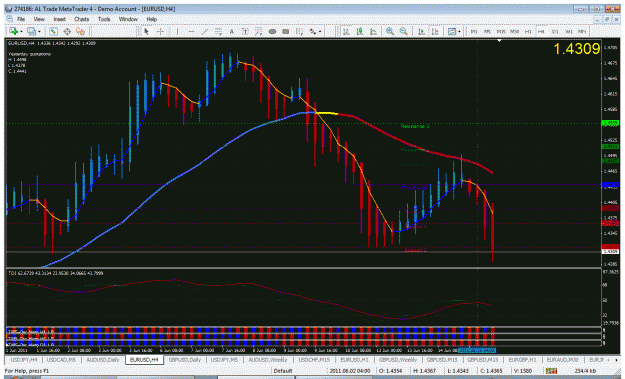
Task: Toggle chart Auto Scroll
Action: click(421, 31)
